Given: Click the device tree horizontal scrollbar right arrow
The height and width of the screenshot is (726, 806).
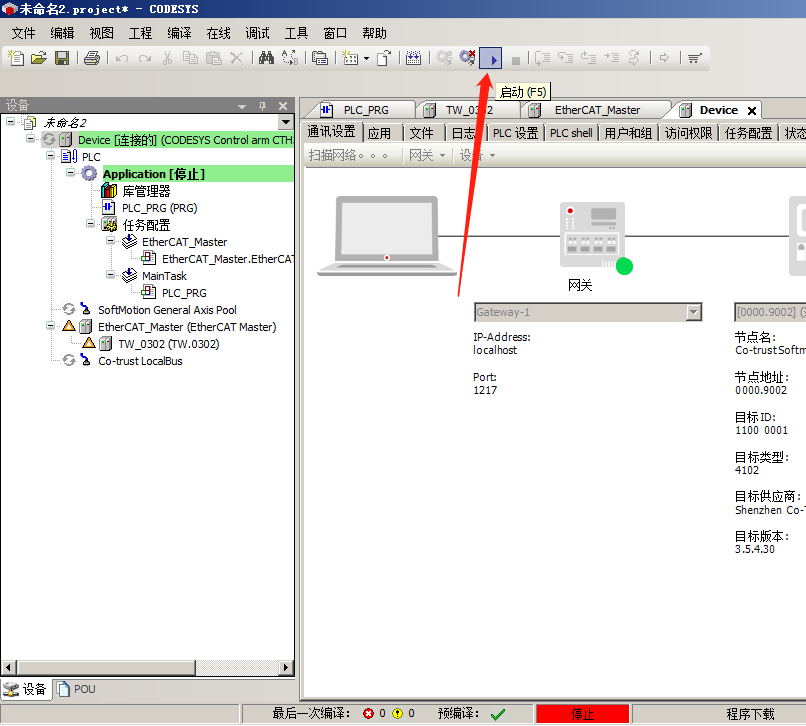Looking at the screenshot, I should point(286,667).
